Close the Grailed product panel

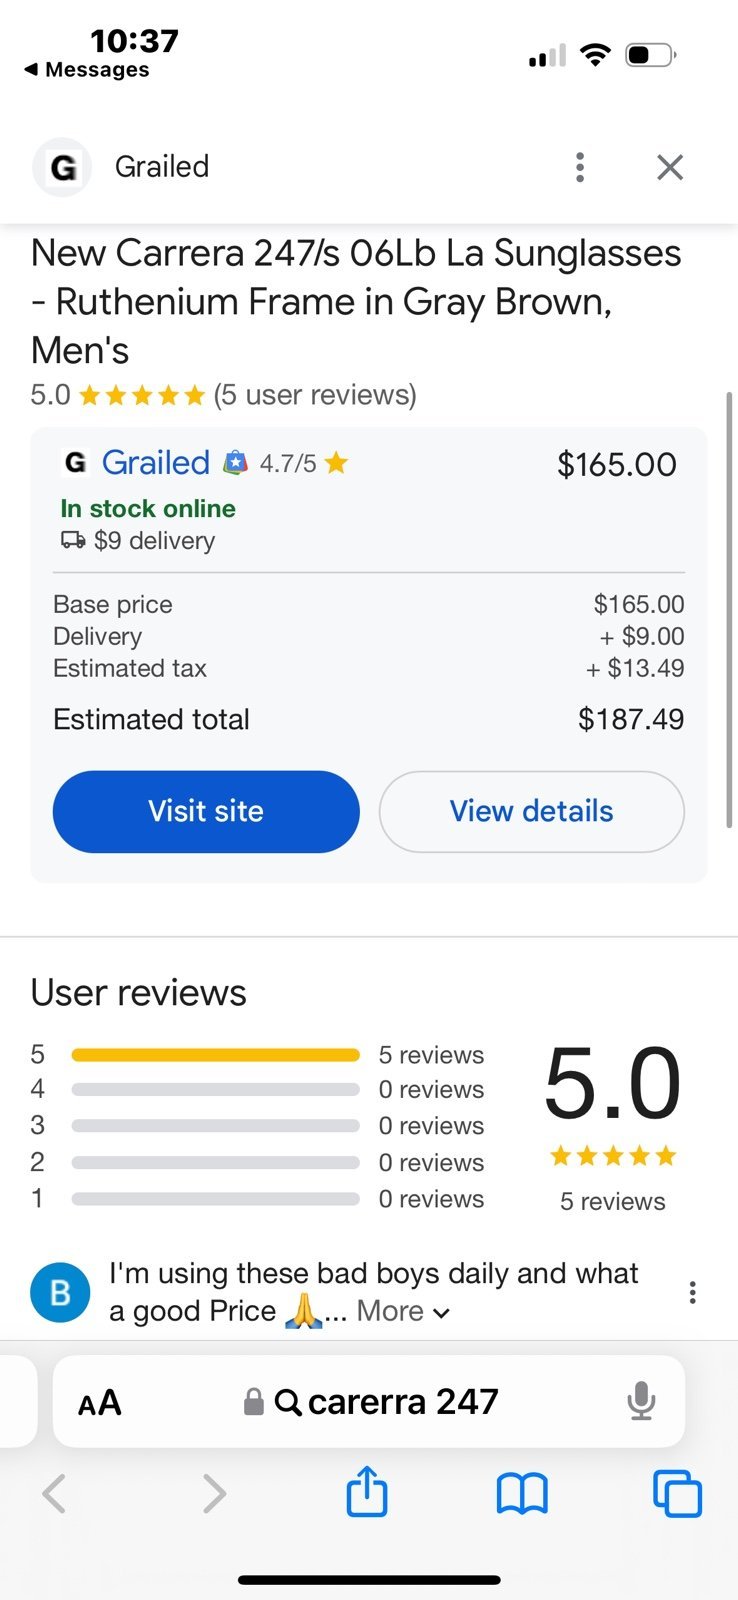[x=670, y=167]
